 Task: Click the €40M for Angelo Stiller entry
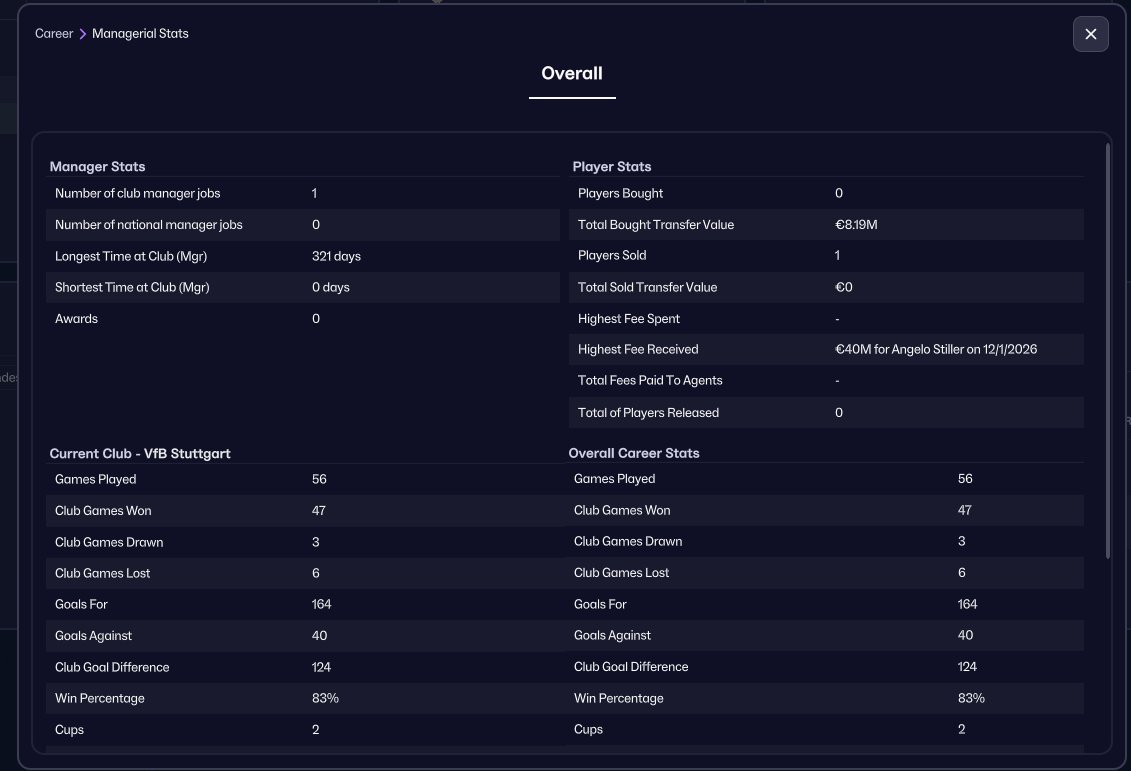click(x=936, y=349)
